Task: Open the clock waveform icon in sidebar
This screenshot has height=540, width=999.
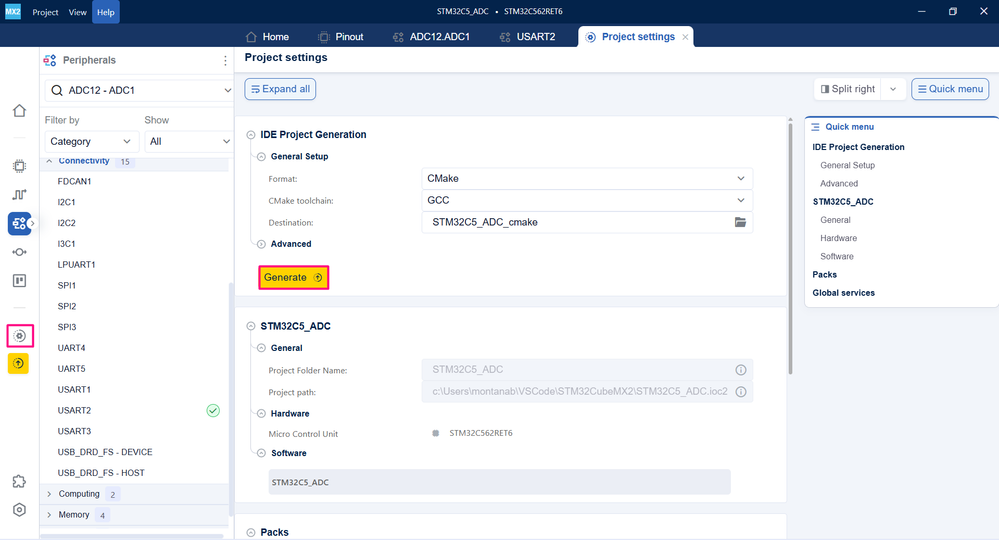Action: (x=19, y=195)
